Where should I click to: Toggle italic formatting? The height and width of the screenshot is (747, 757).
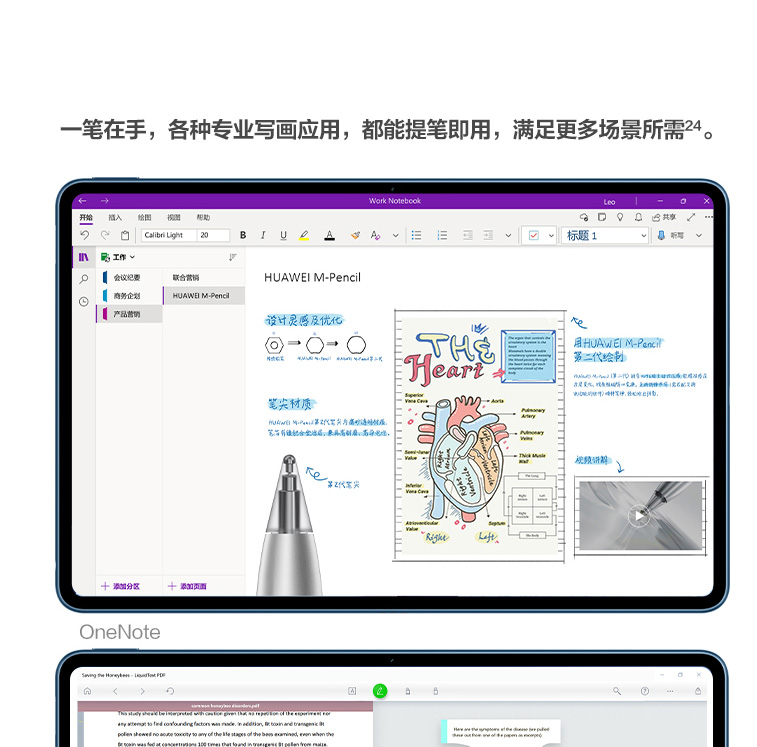(263, 235)
